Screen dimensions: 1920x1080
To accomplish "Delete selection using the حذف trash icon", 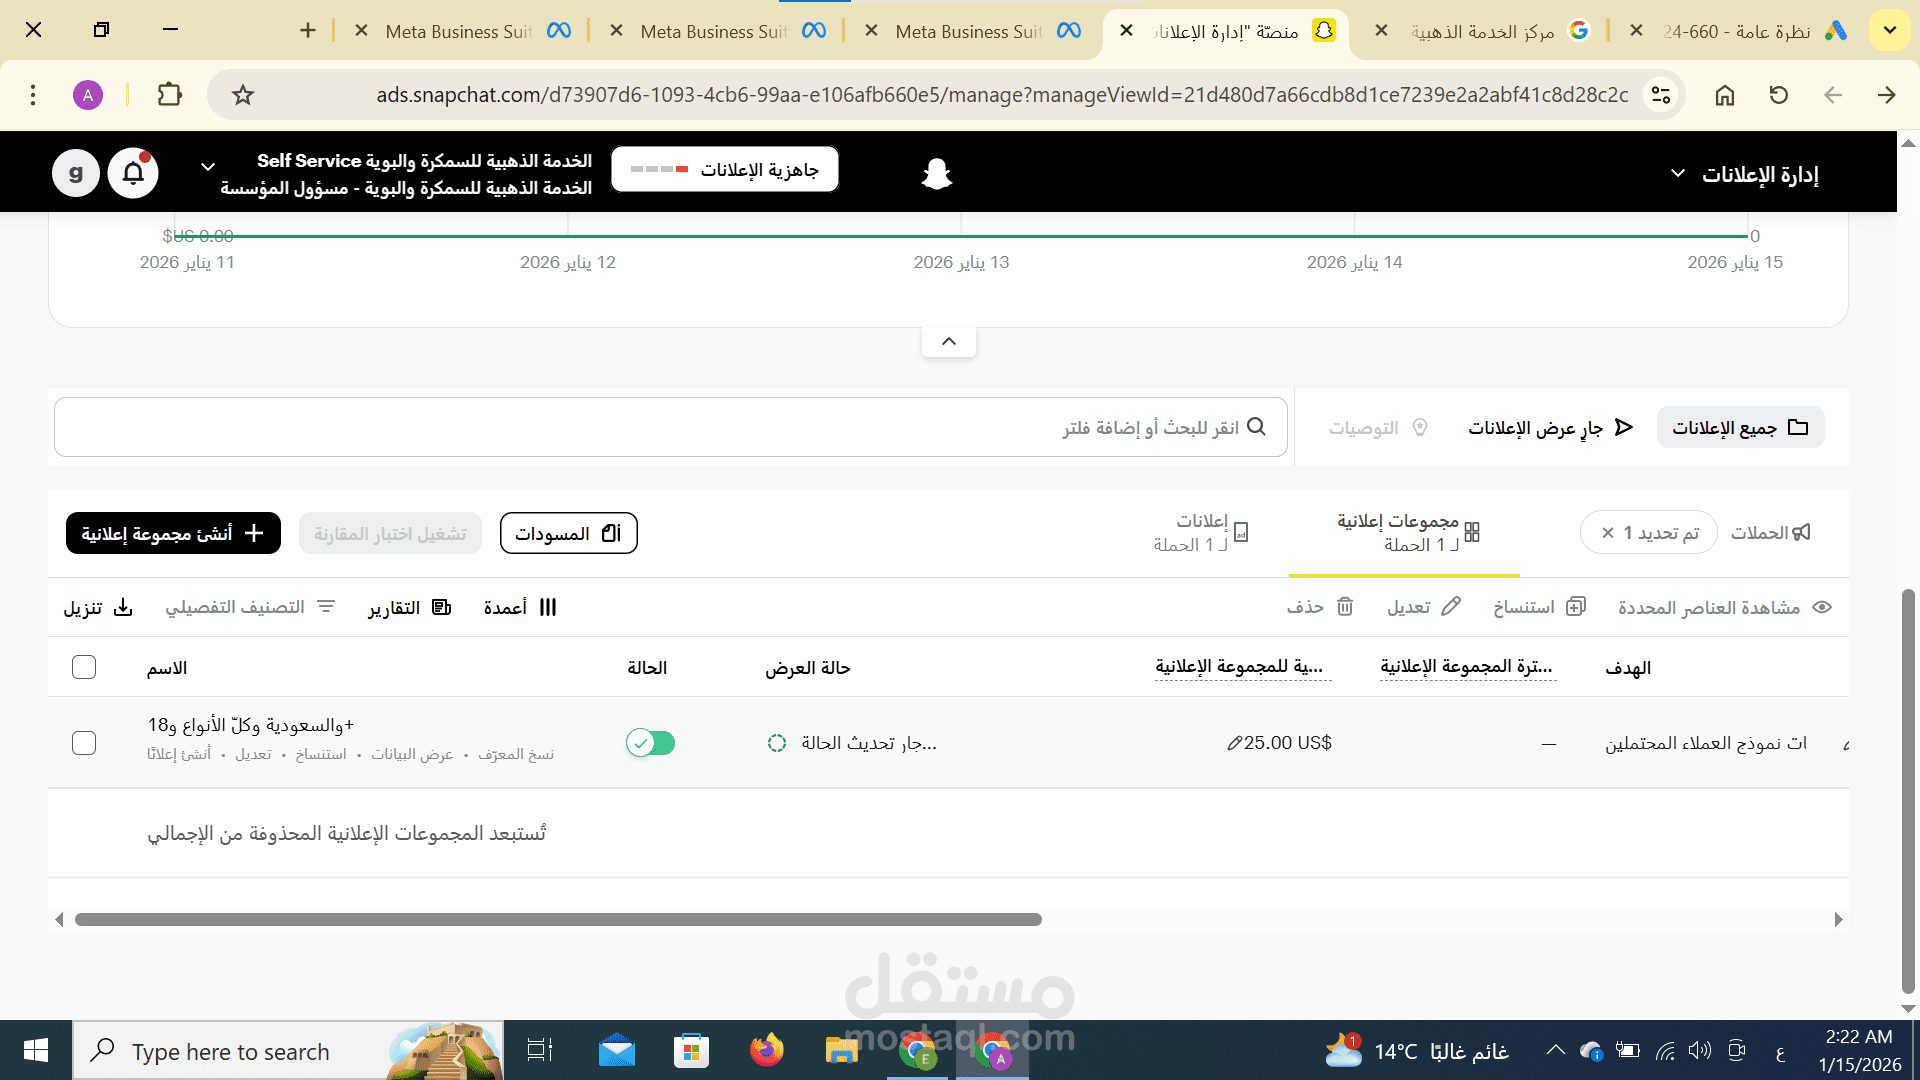I will click(1346, 607).
